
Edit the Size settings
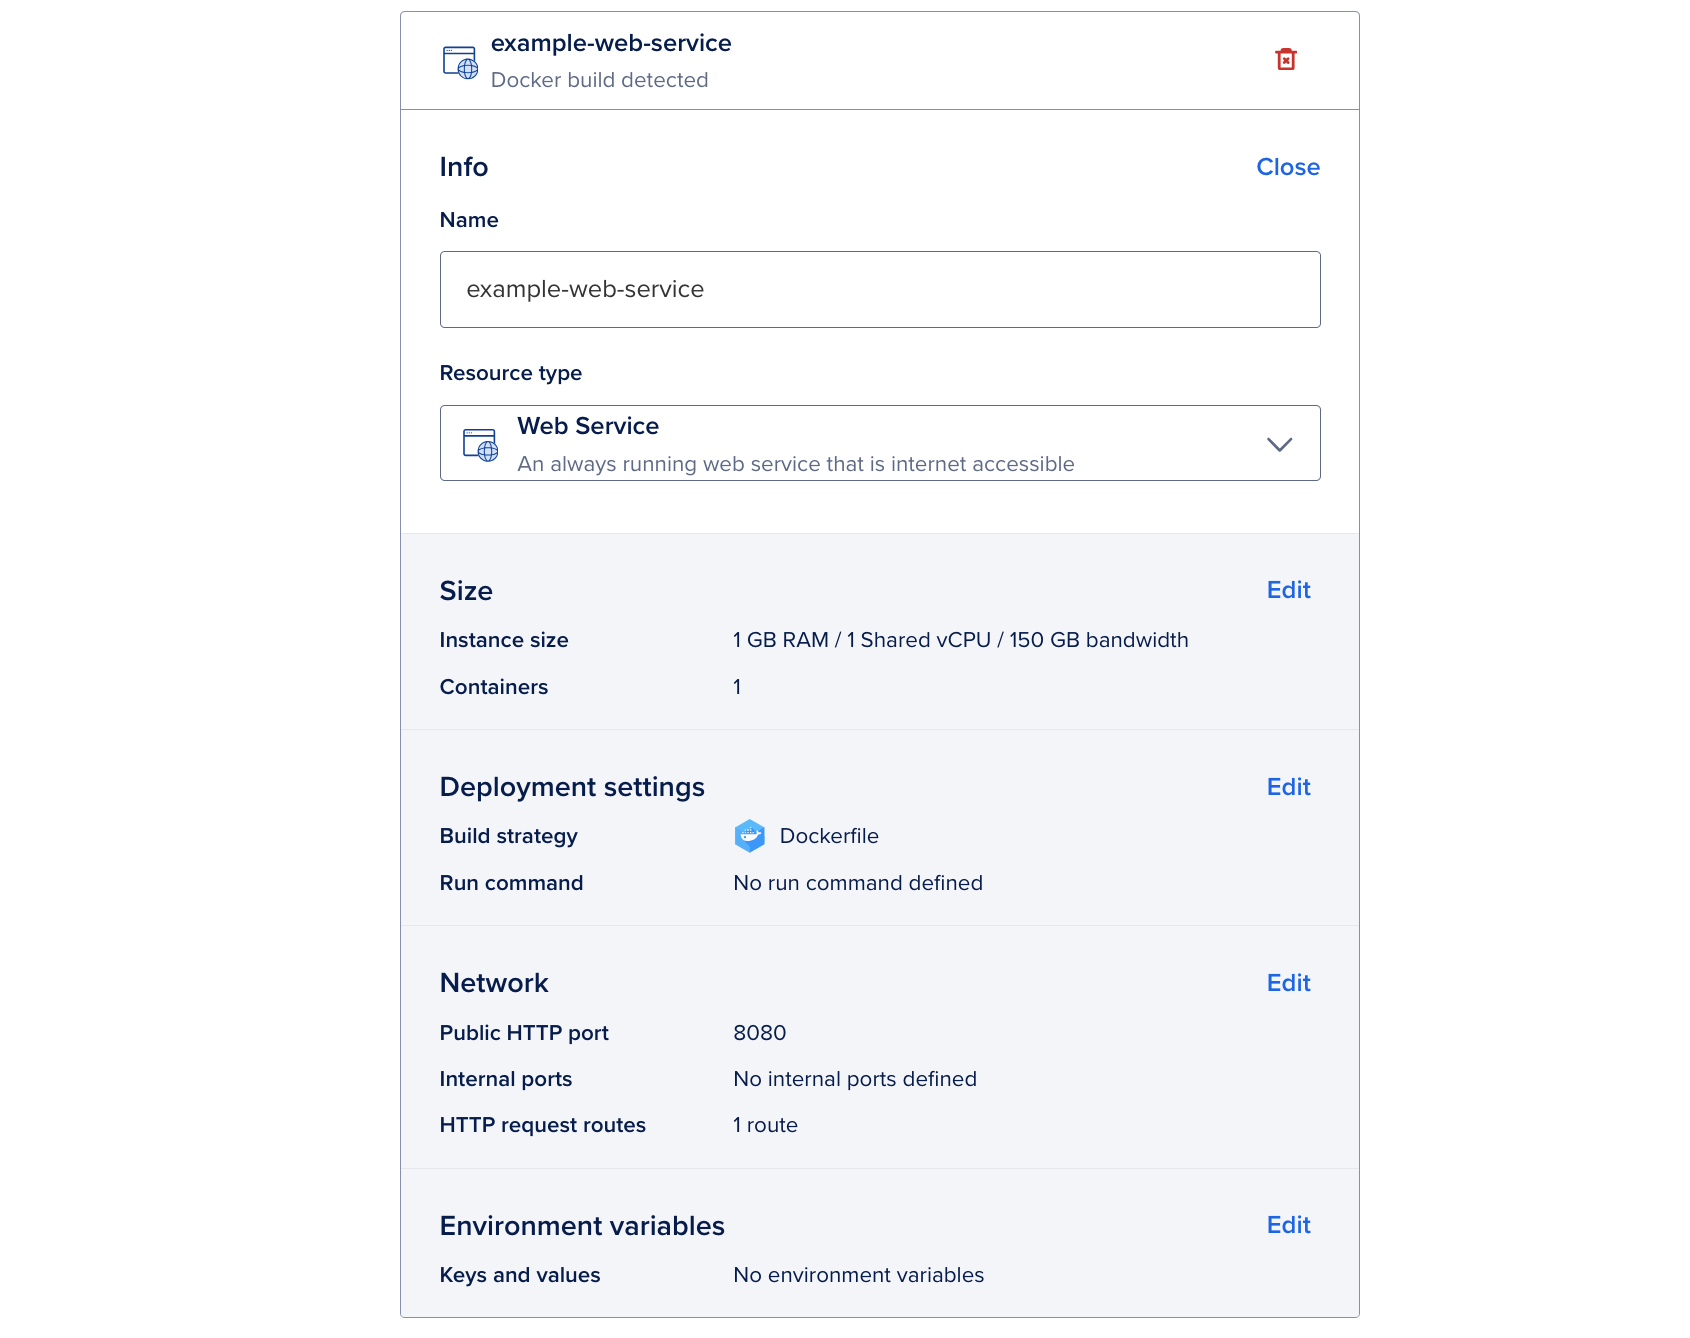(x=1288, y=590)
